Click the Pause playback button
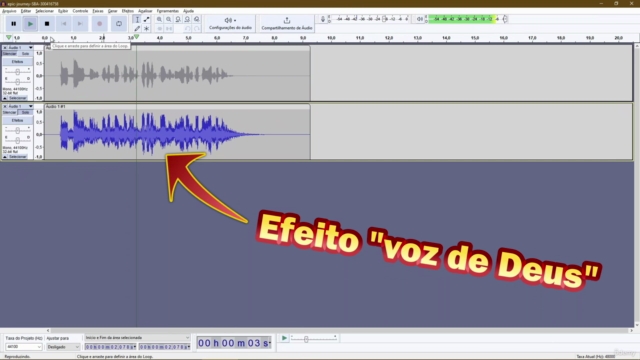Image resolution: width=640 pixels, height=360 pixels. tap(13, 24)
